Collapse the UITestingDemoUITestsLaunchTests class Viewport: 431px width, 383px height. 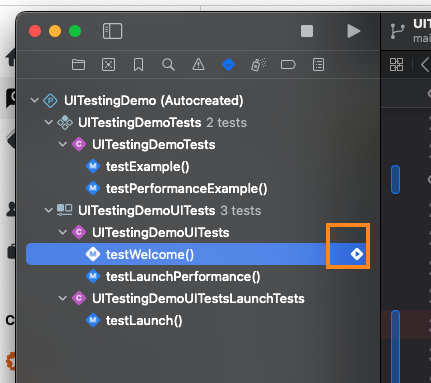click(x=63, y=298)
